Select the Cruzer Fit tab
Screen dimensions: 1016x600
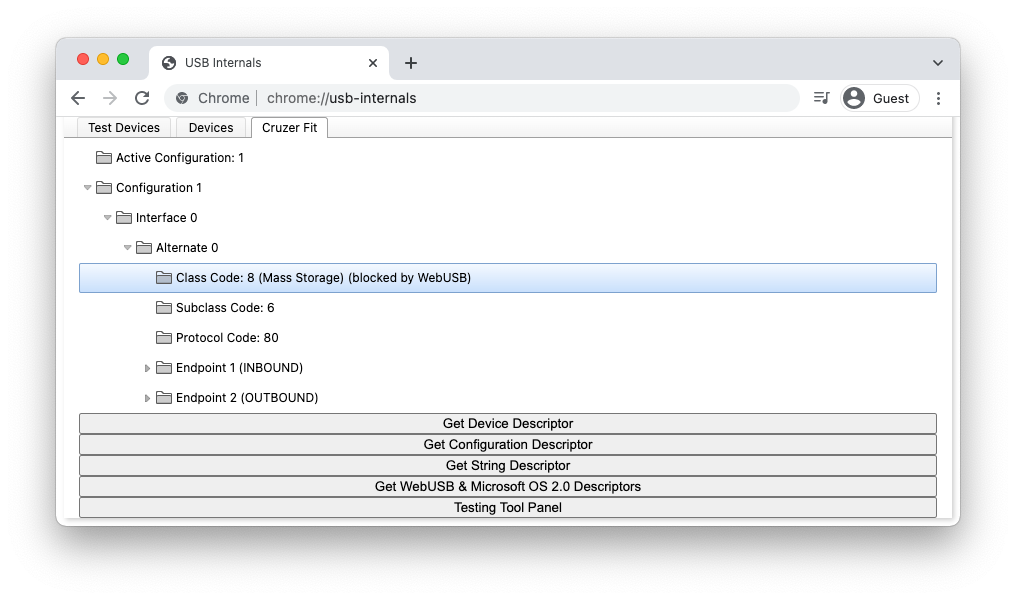pyautogui.click(x=290, y=128)
